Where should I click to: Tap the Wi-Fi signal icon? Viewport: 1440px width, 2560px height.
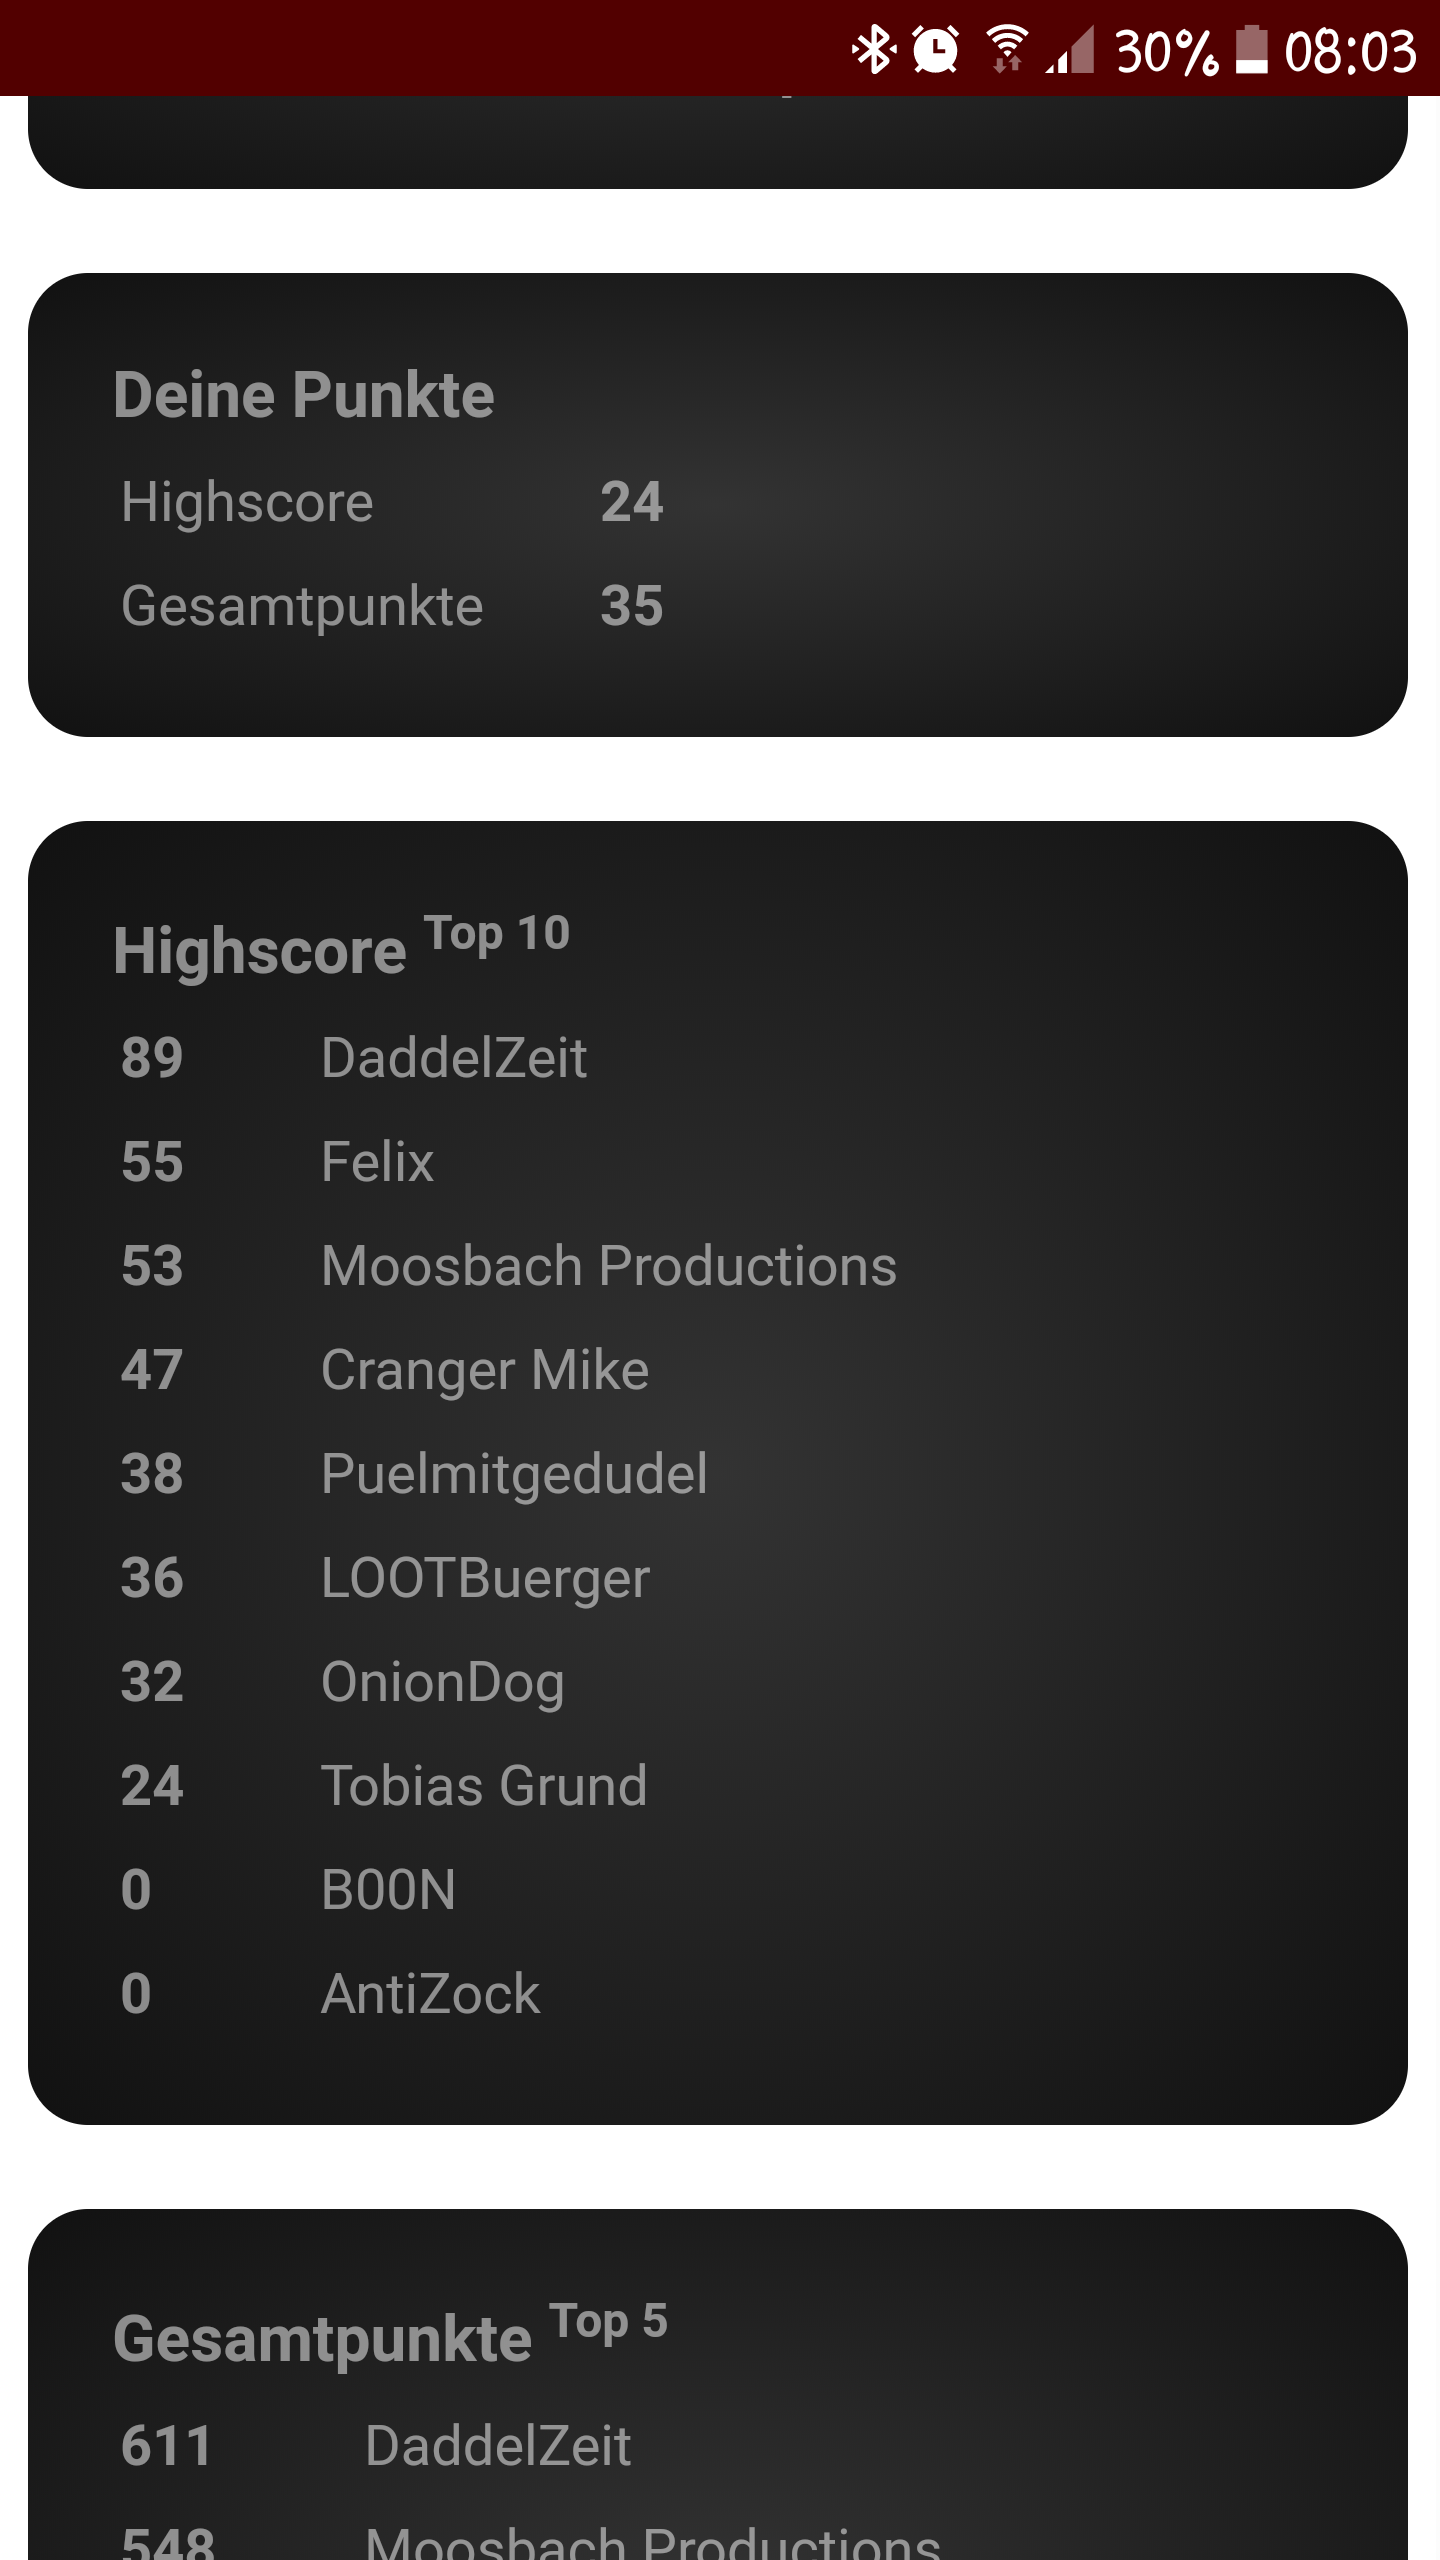click(x=1006, y=50)
